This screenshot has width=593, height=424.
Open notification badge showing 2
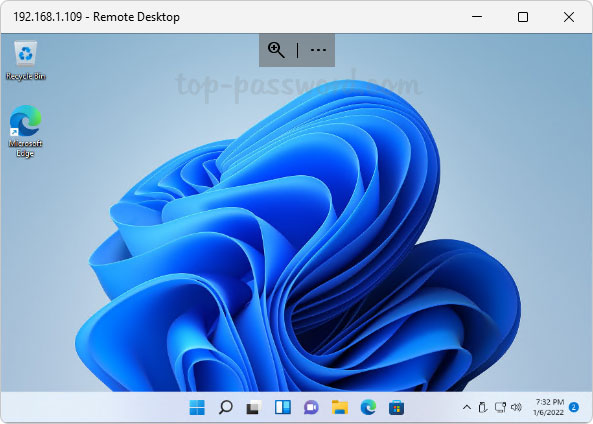(574, 407)
